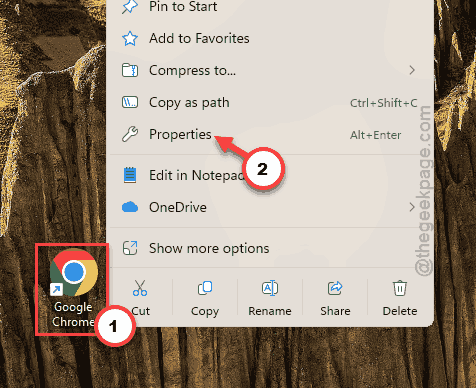Select Show more options
The height and width of the screenshot is (388, 476).
coord(270,248)
